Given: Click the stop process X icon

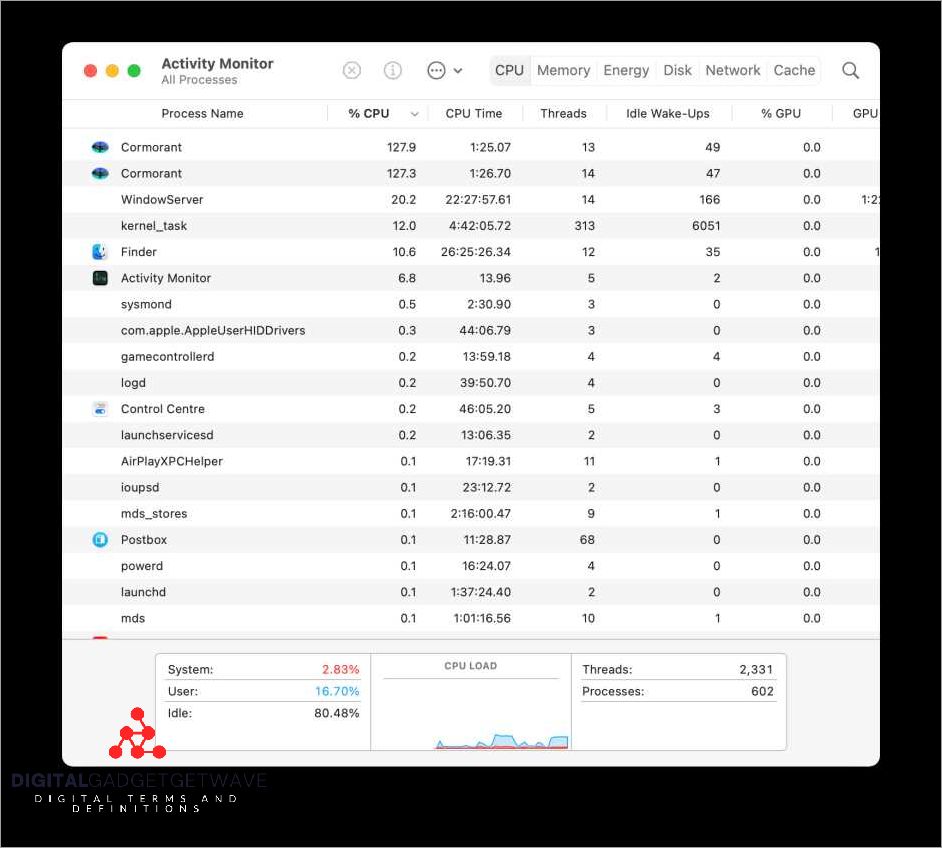Looking at the screenshot, I should [x=352, y=70].
